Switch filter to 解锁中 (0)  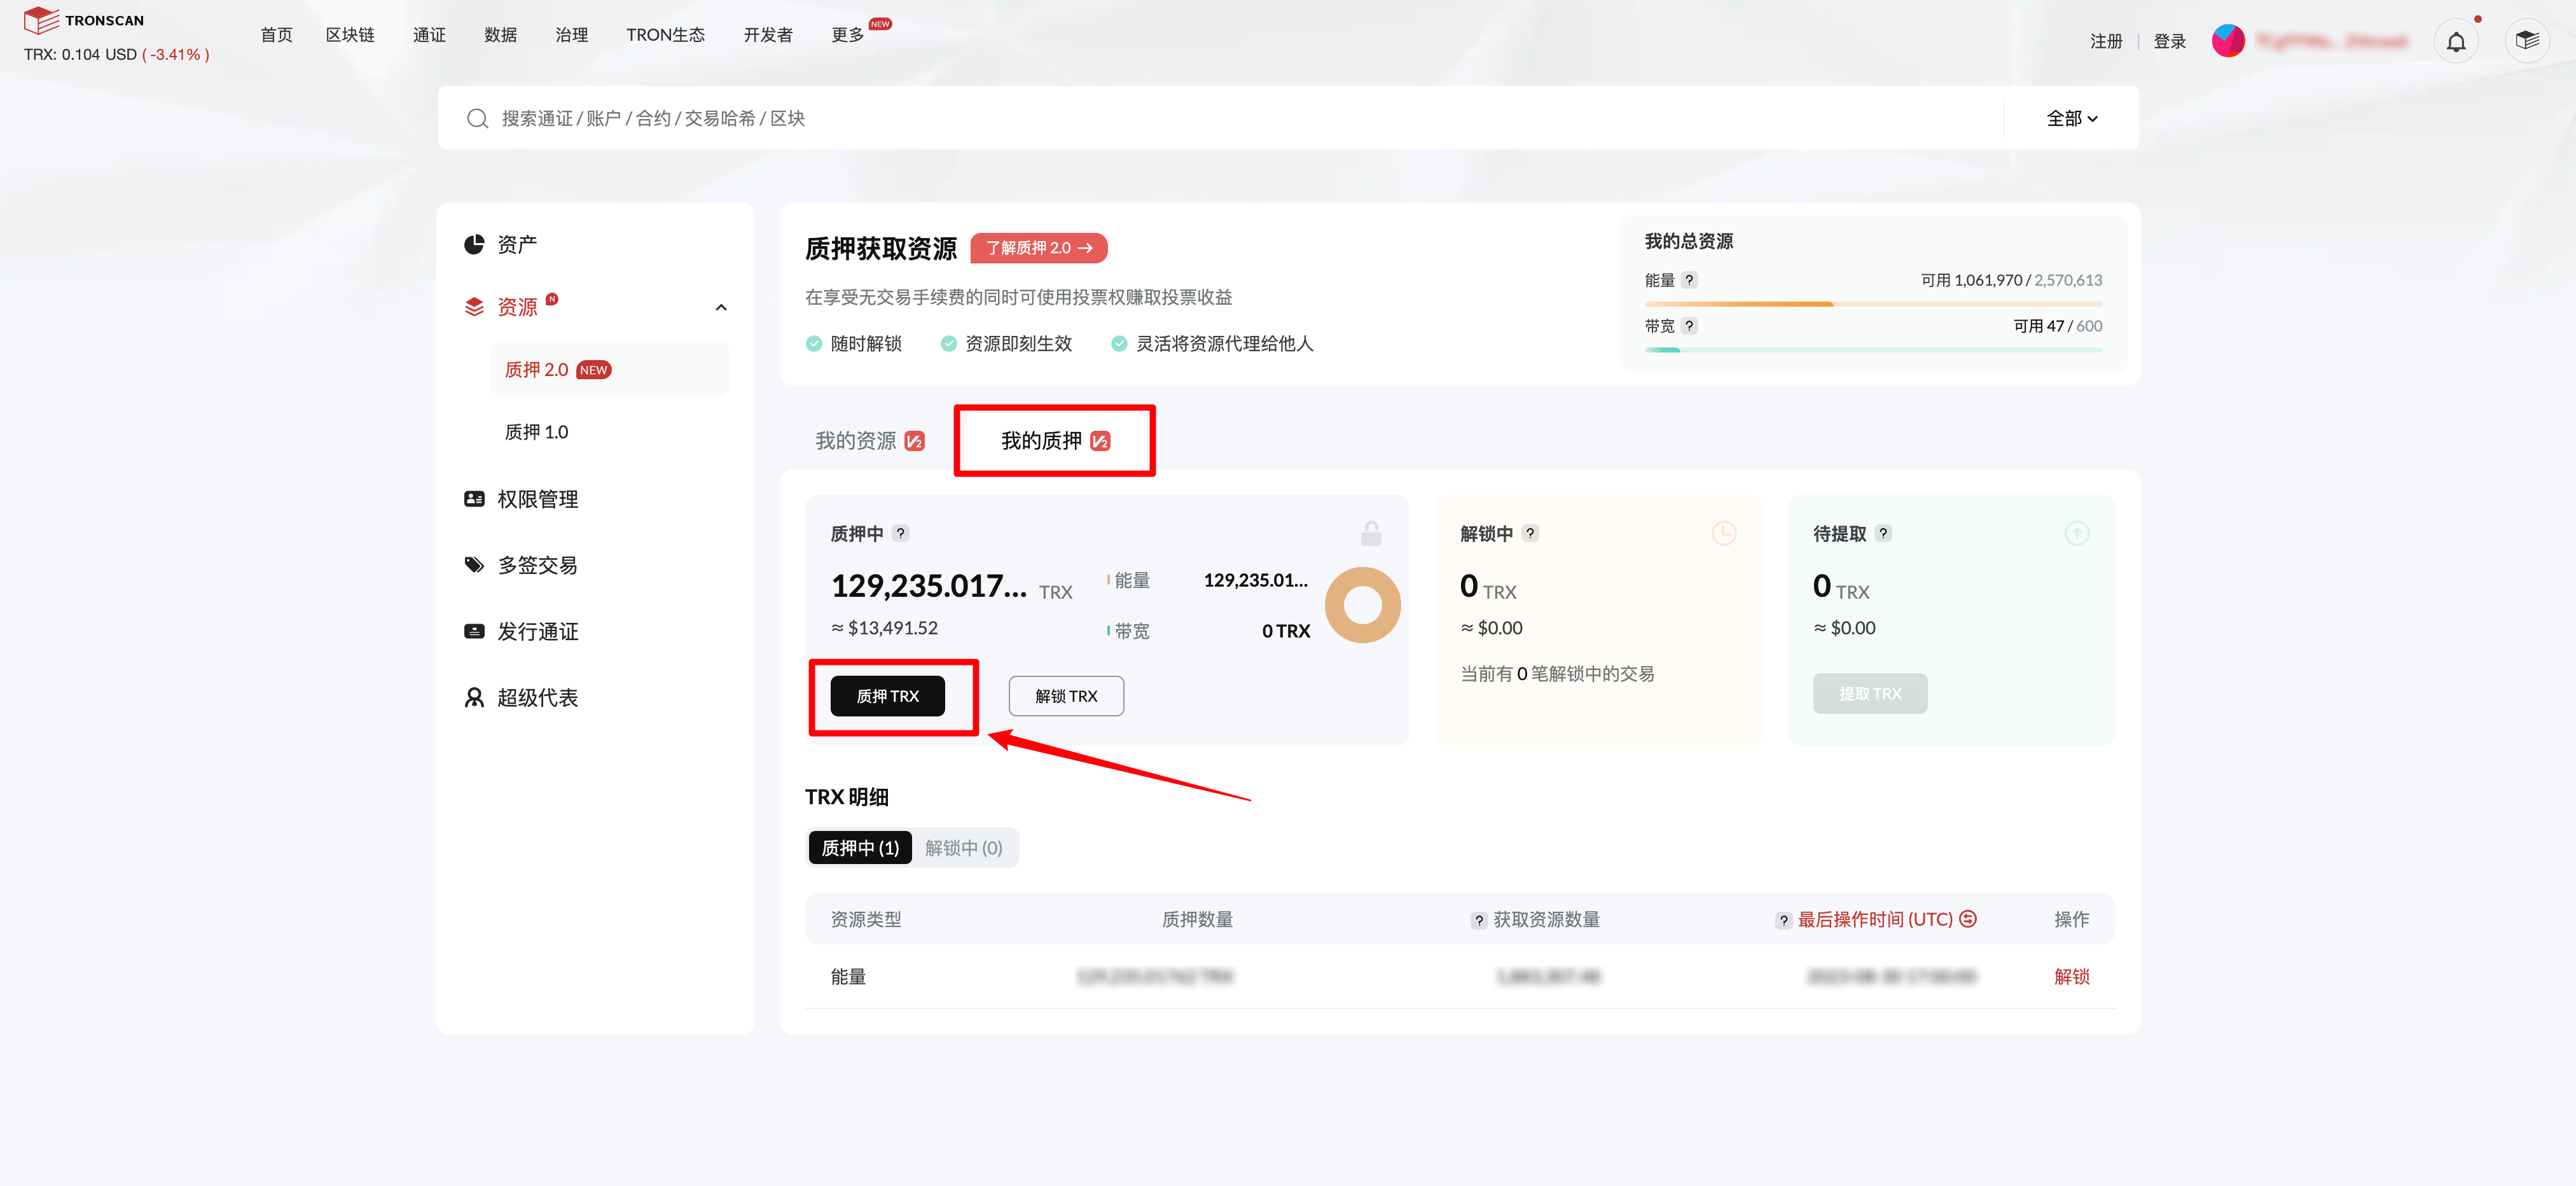(x=963, y=847)
